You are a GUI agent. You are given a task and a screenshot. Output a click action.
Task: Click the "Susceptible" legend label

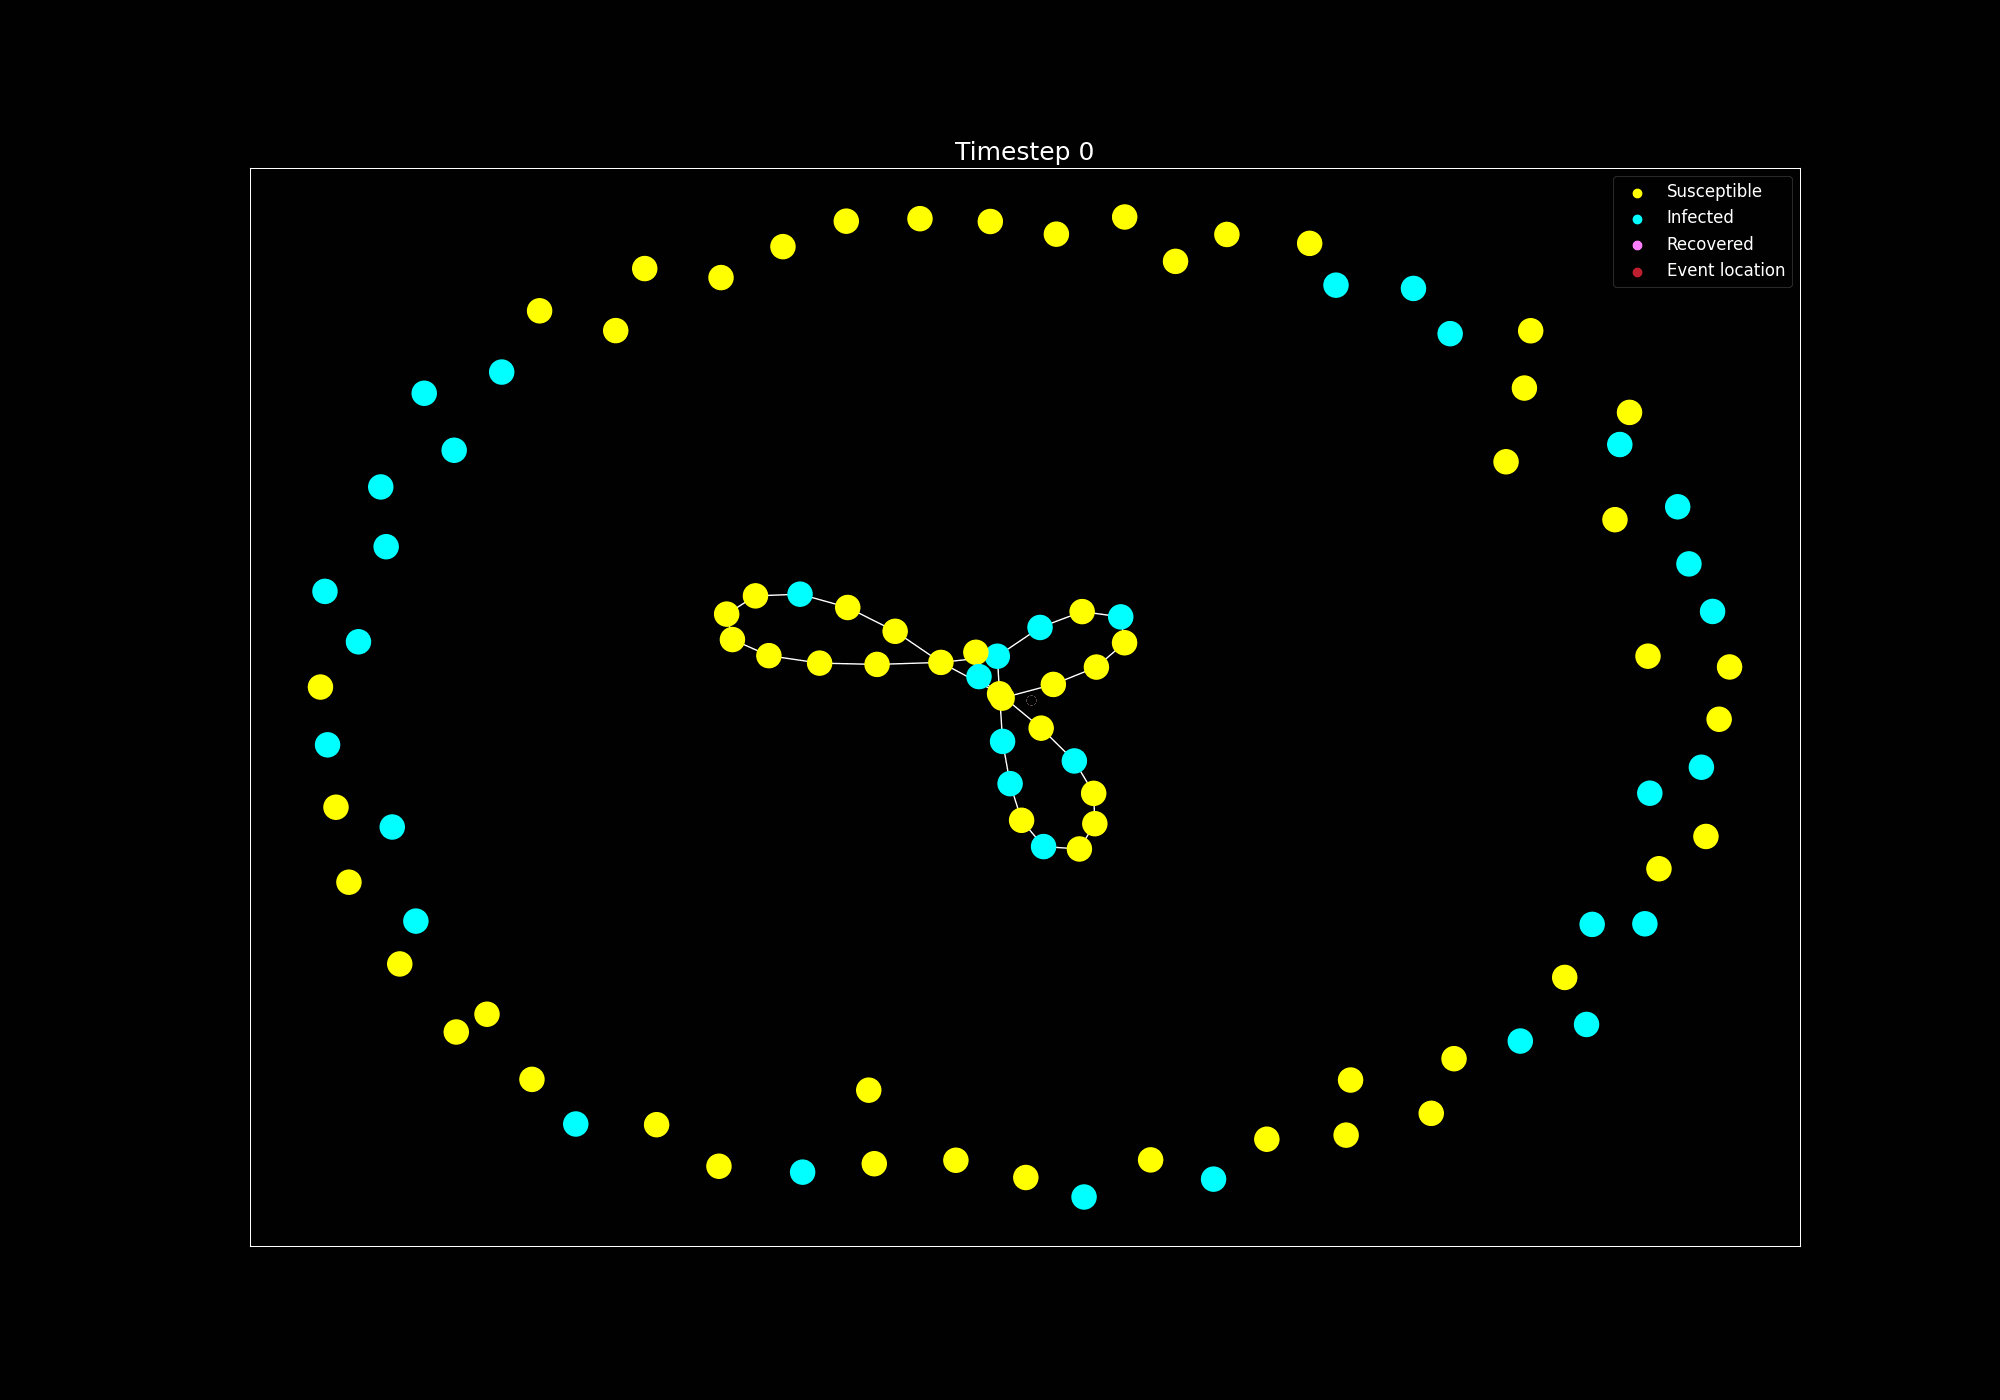point(1713,191)
